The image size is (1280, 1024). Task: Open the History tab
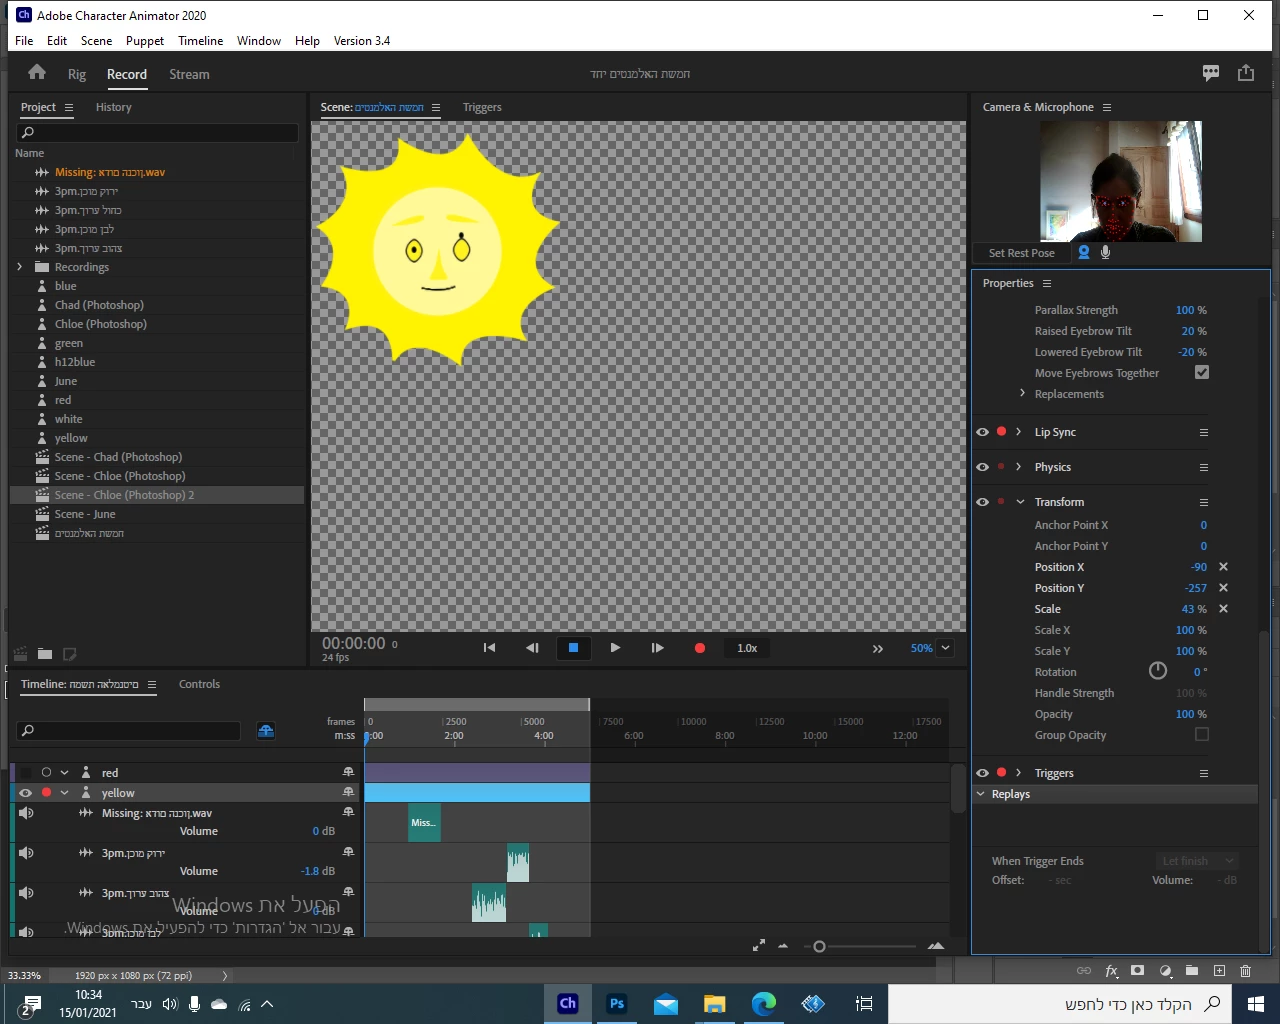pyautogui.click(x=114, y=107)
